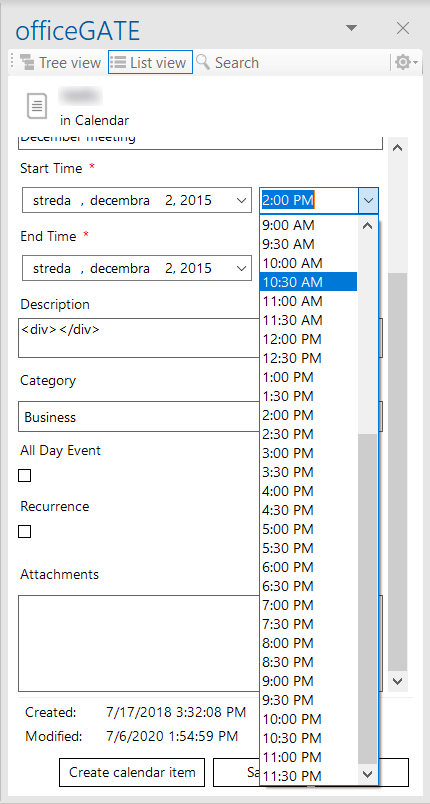Choose 3:00 PM in the time list

click(309, 453)
